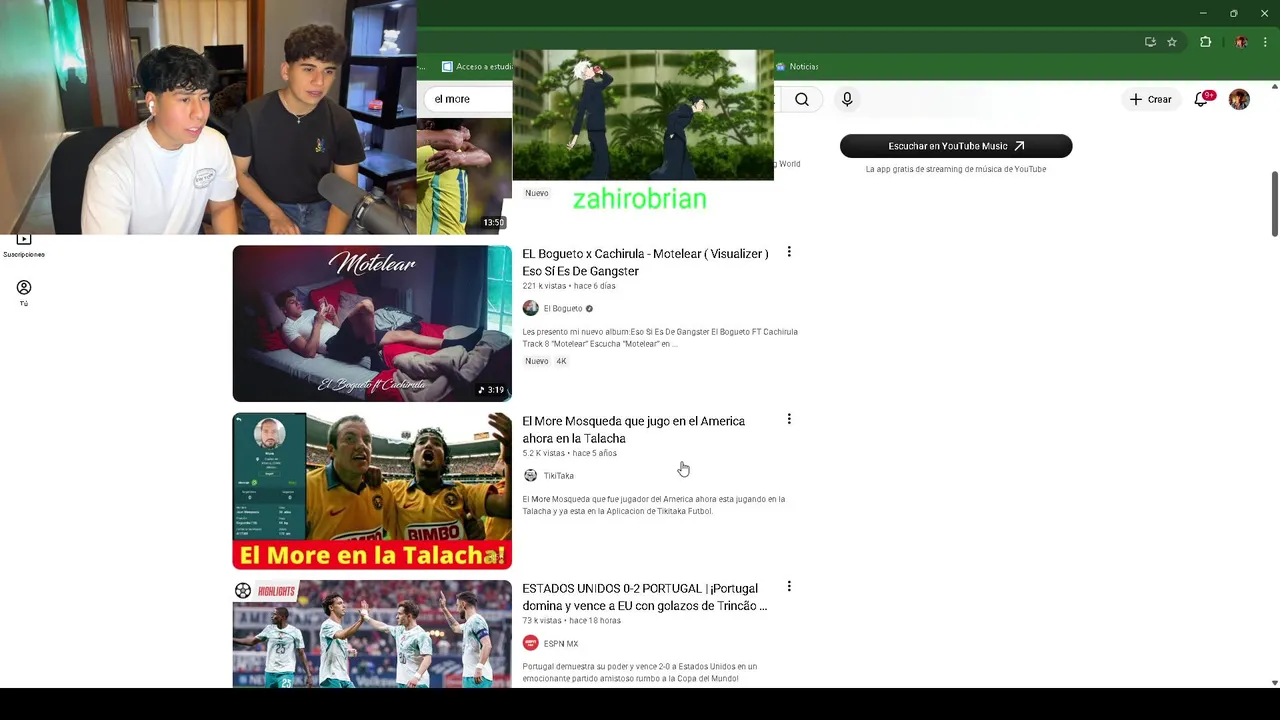Click the TikiTaka channel avatar
The height and width of the screenshot is (720, 1280).
(530, 475)
